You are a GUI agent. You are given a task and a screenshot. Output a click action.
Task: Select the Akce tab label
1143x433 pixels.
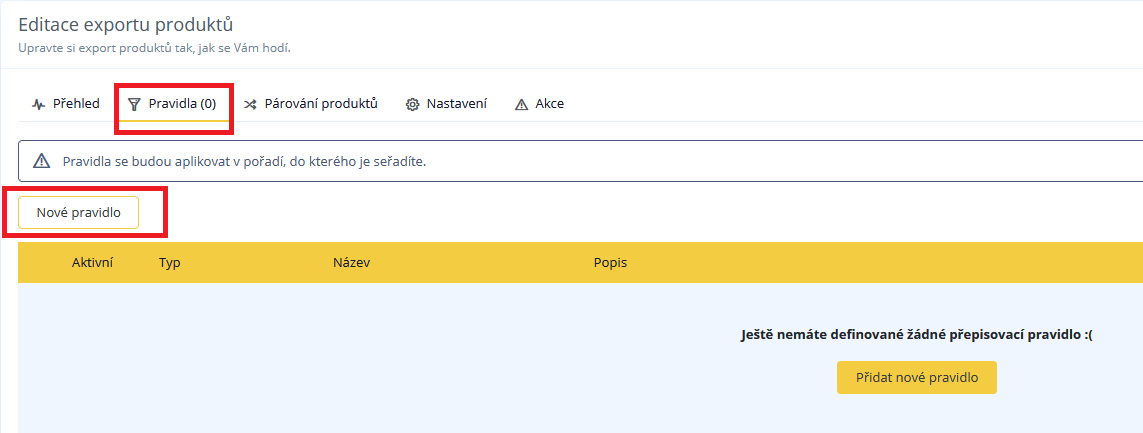(x=549, y=103)
